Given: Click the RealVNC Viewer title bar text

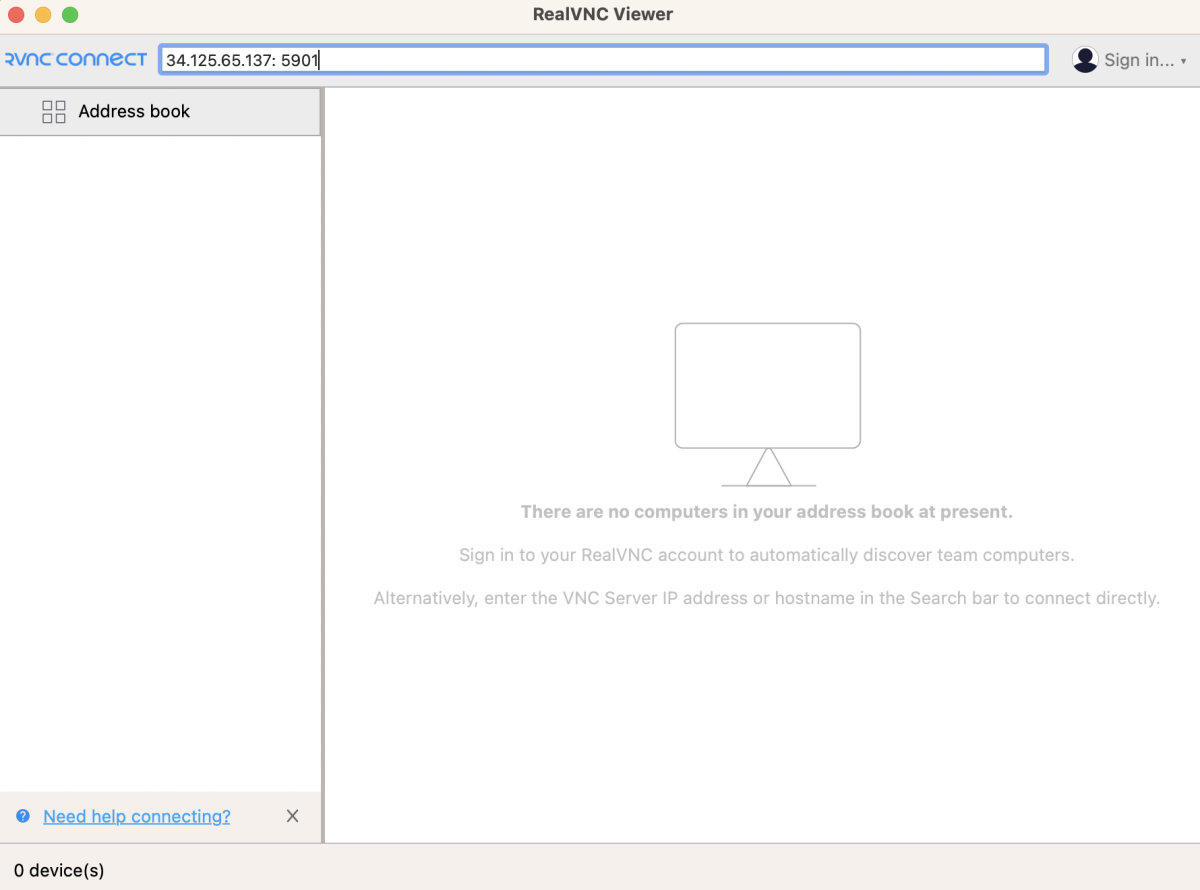Looking at the screenshot, I should point(603,14).
